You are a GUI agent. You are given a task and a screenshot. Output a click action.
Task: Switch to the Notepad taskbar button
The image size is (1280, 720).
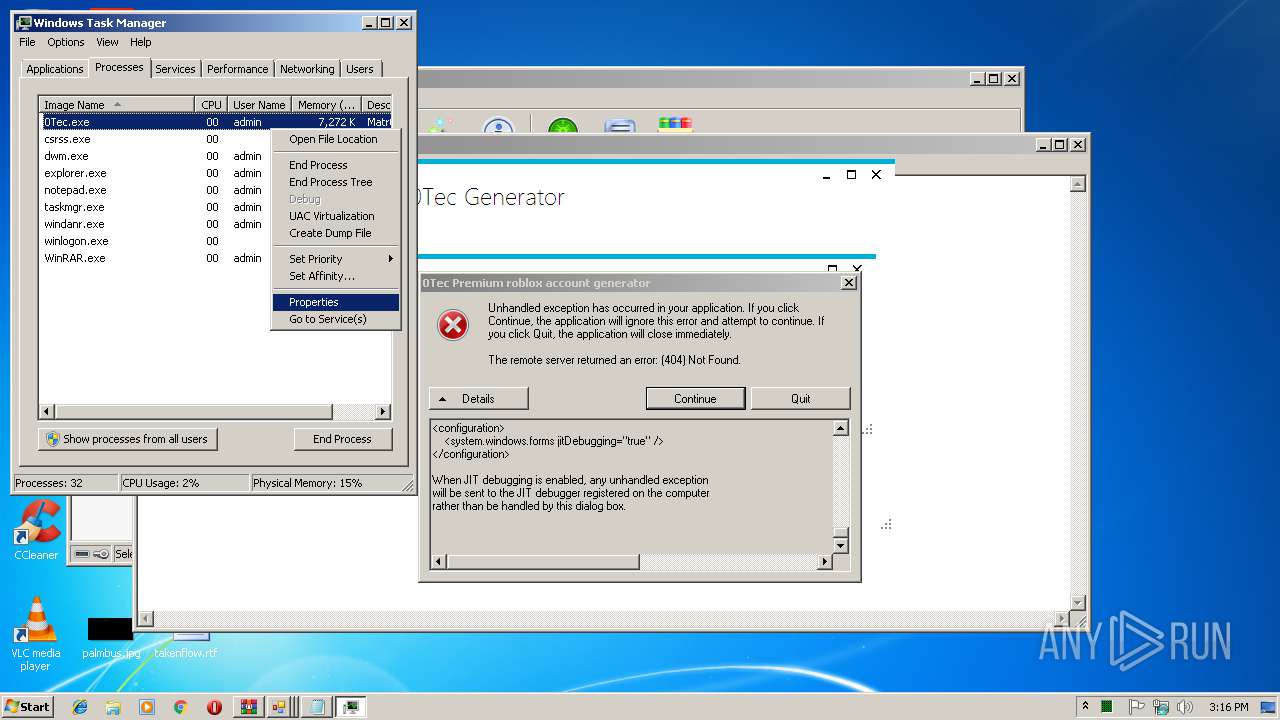(317, 707)
